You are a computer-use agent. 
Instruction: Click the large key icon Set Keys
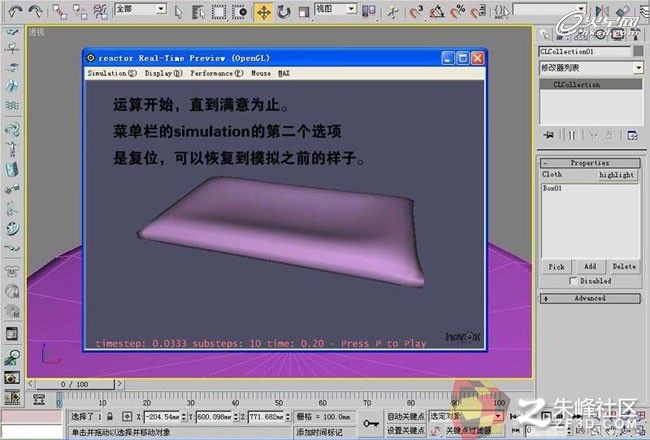pyautogui.click(x=371, y=423)
